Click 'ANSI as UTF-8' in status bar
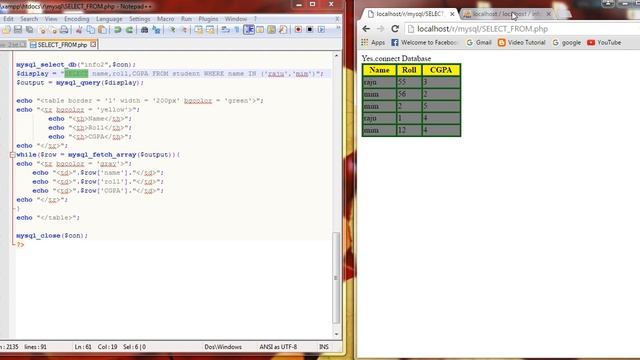The height and width of the screenshot is (360, 640). [278, 347]
